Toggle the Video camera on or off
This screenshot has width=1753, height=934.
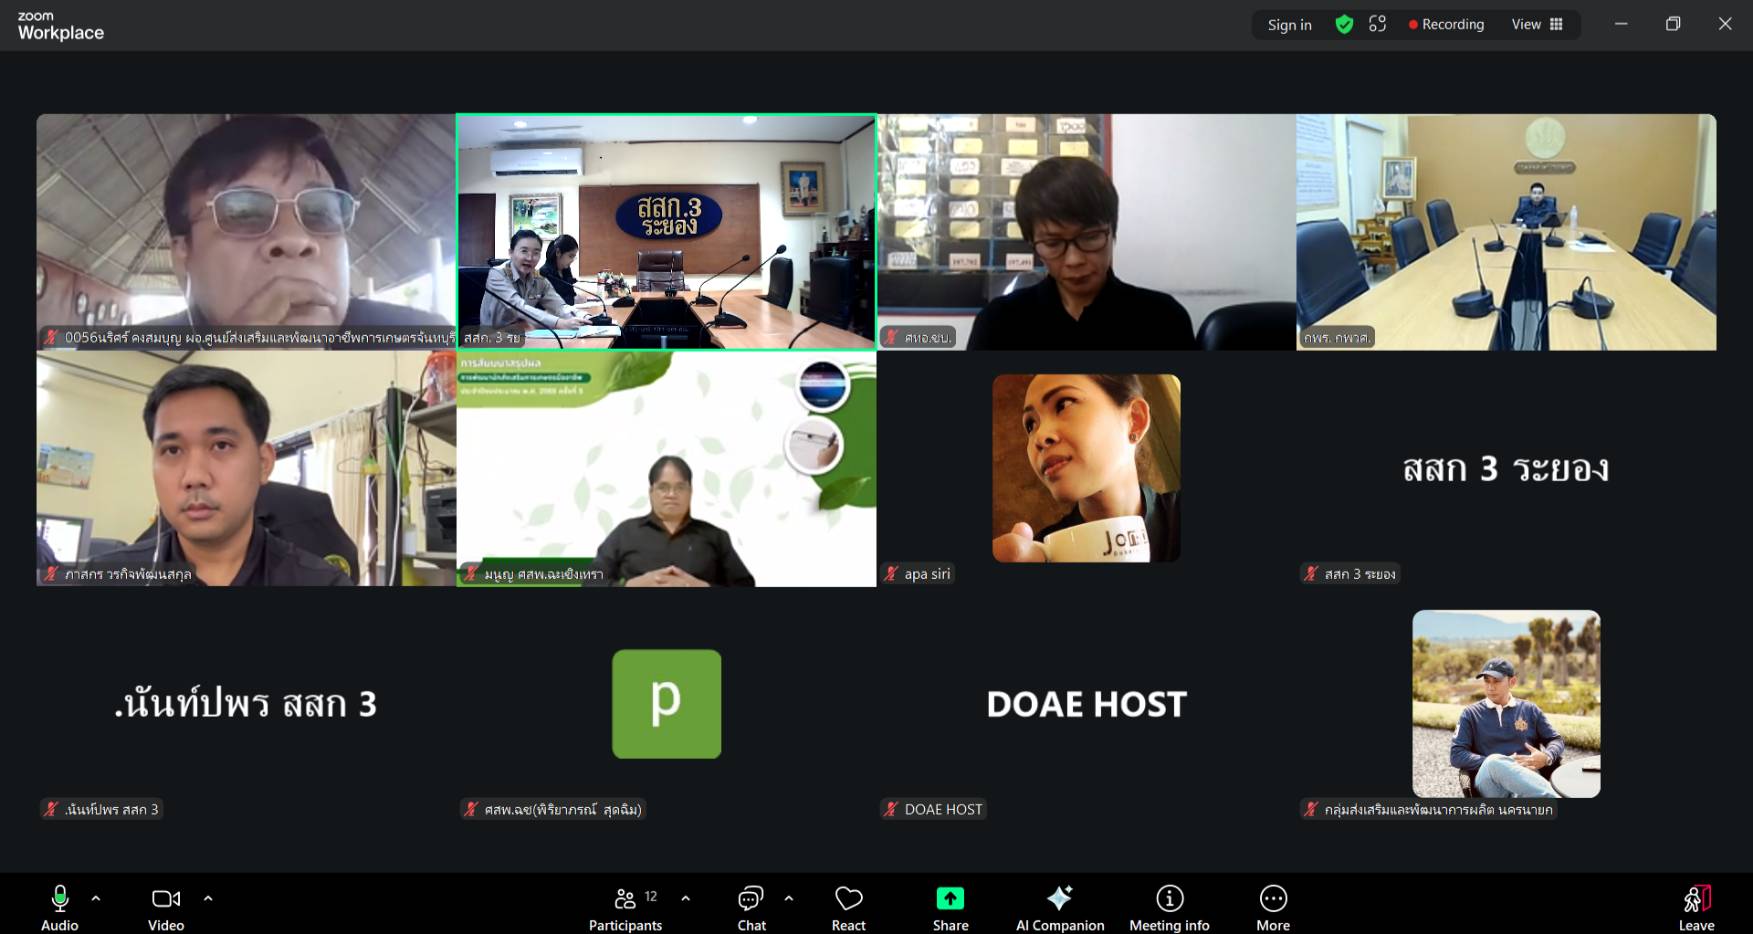point(166,907)
